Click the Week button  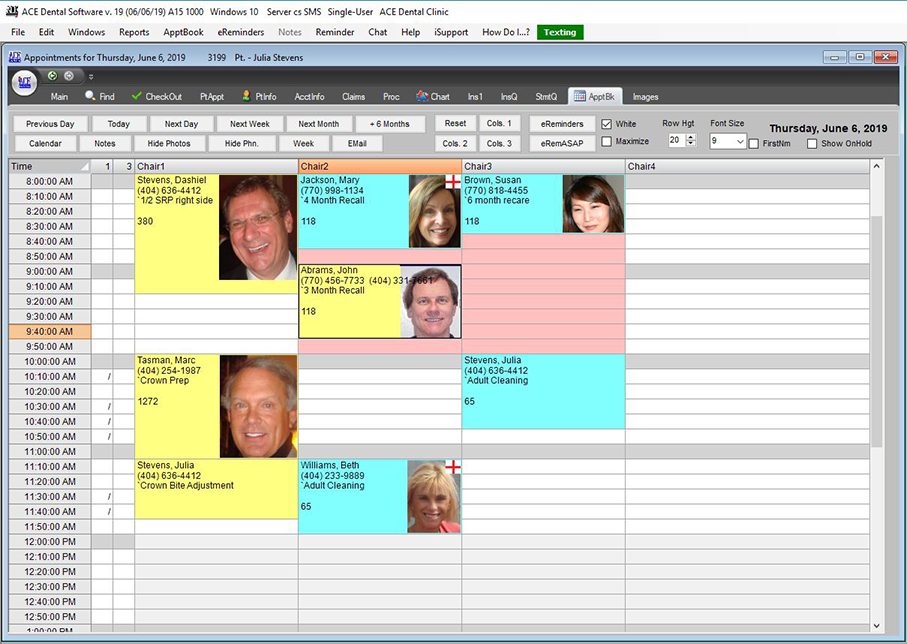tap(304, 143)
